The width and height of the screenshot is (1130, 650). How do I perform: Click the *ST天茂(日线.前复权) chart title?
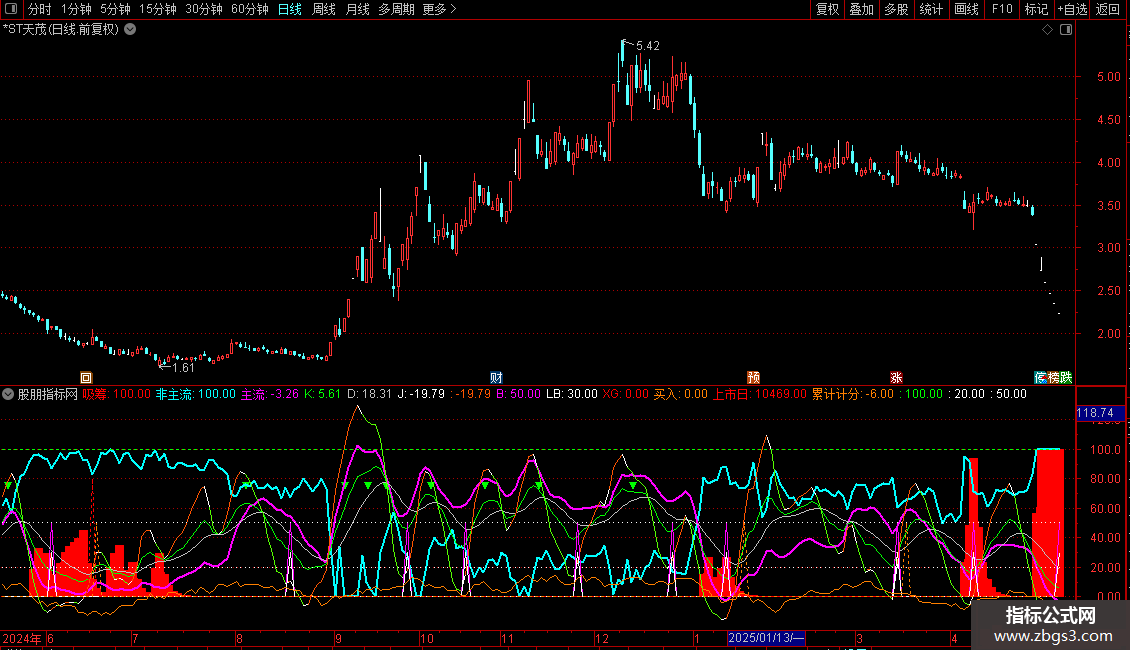pyautogui.click(x=61, y=30)
